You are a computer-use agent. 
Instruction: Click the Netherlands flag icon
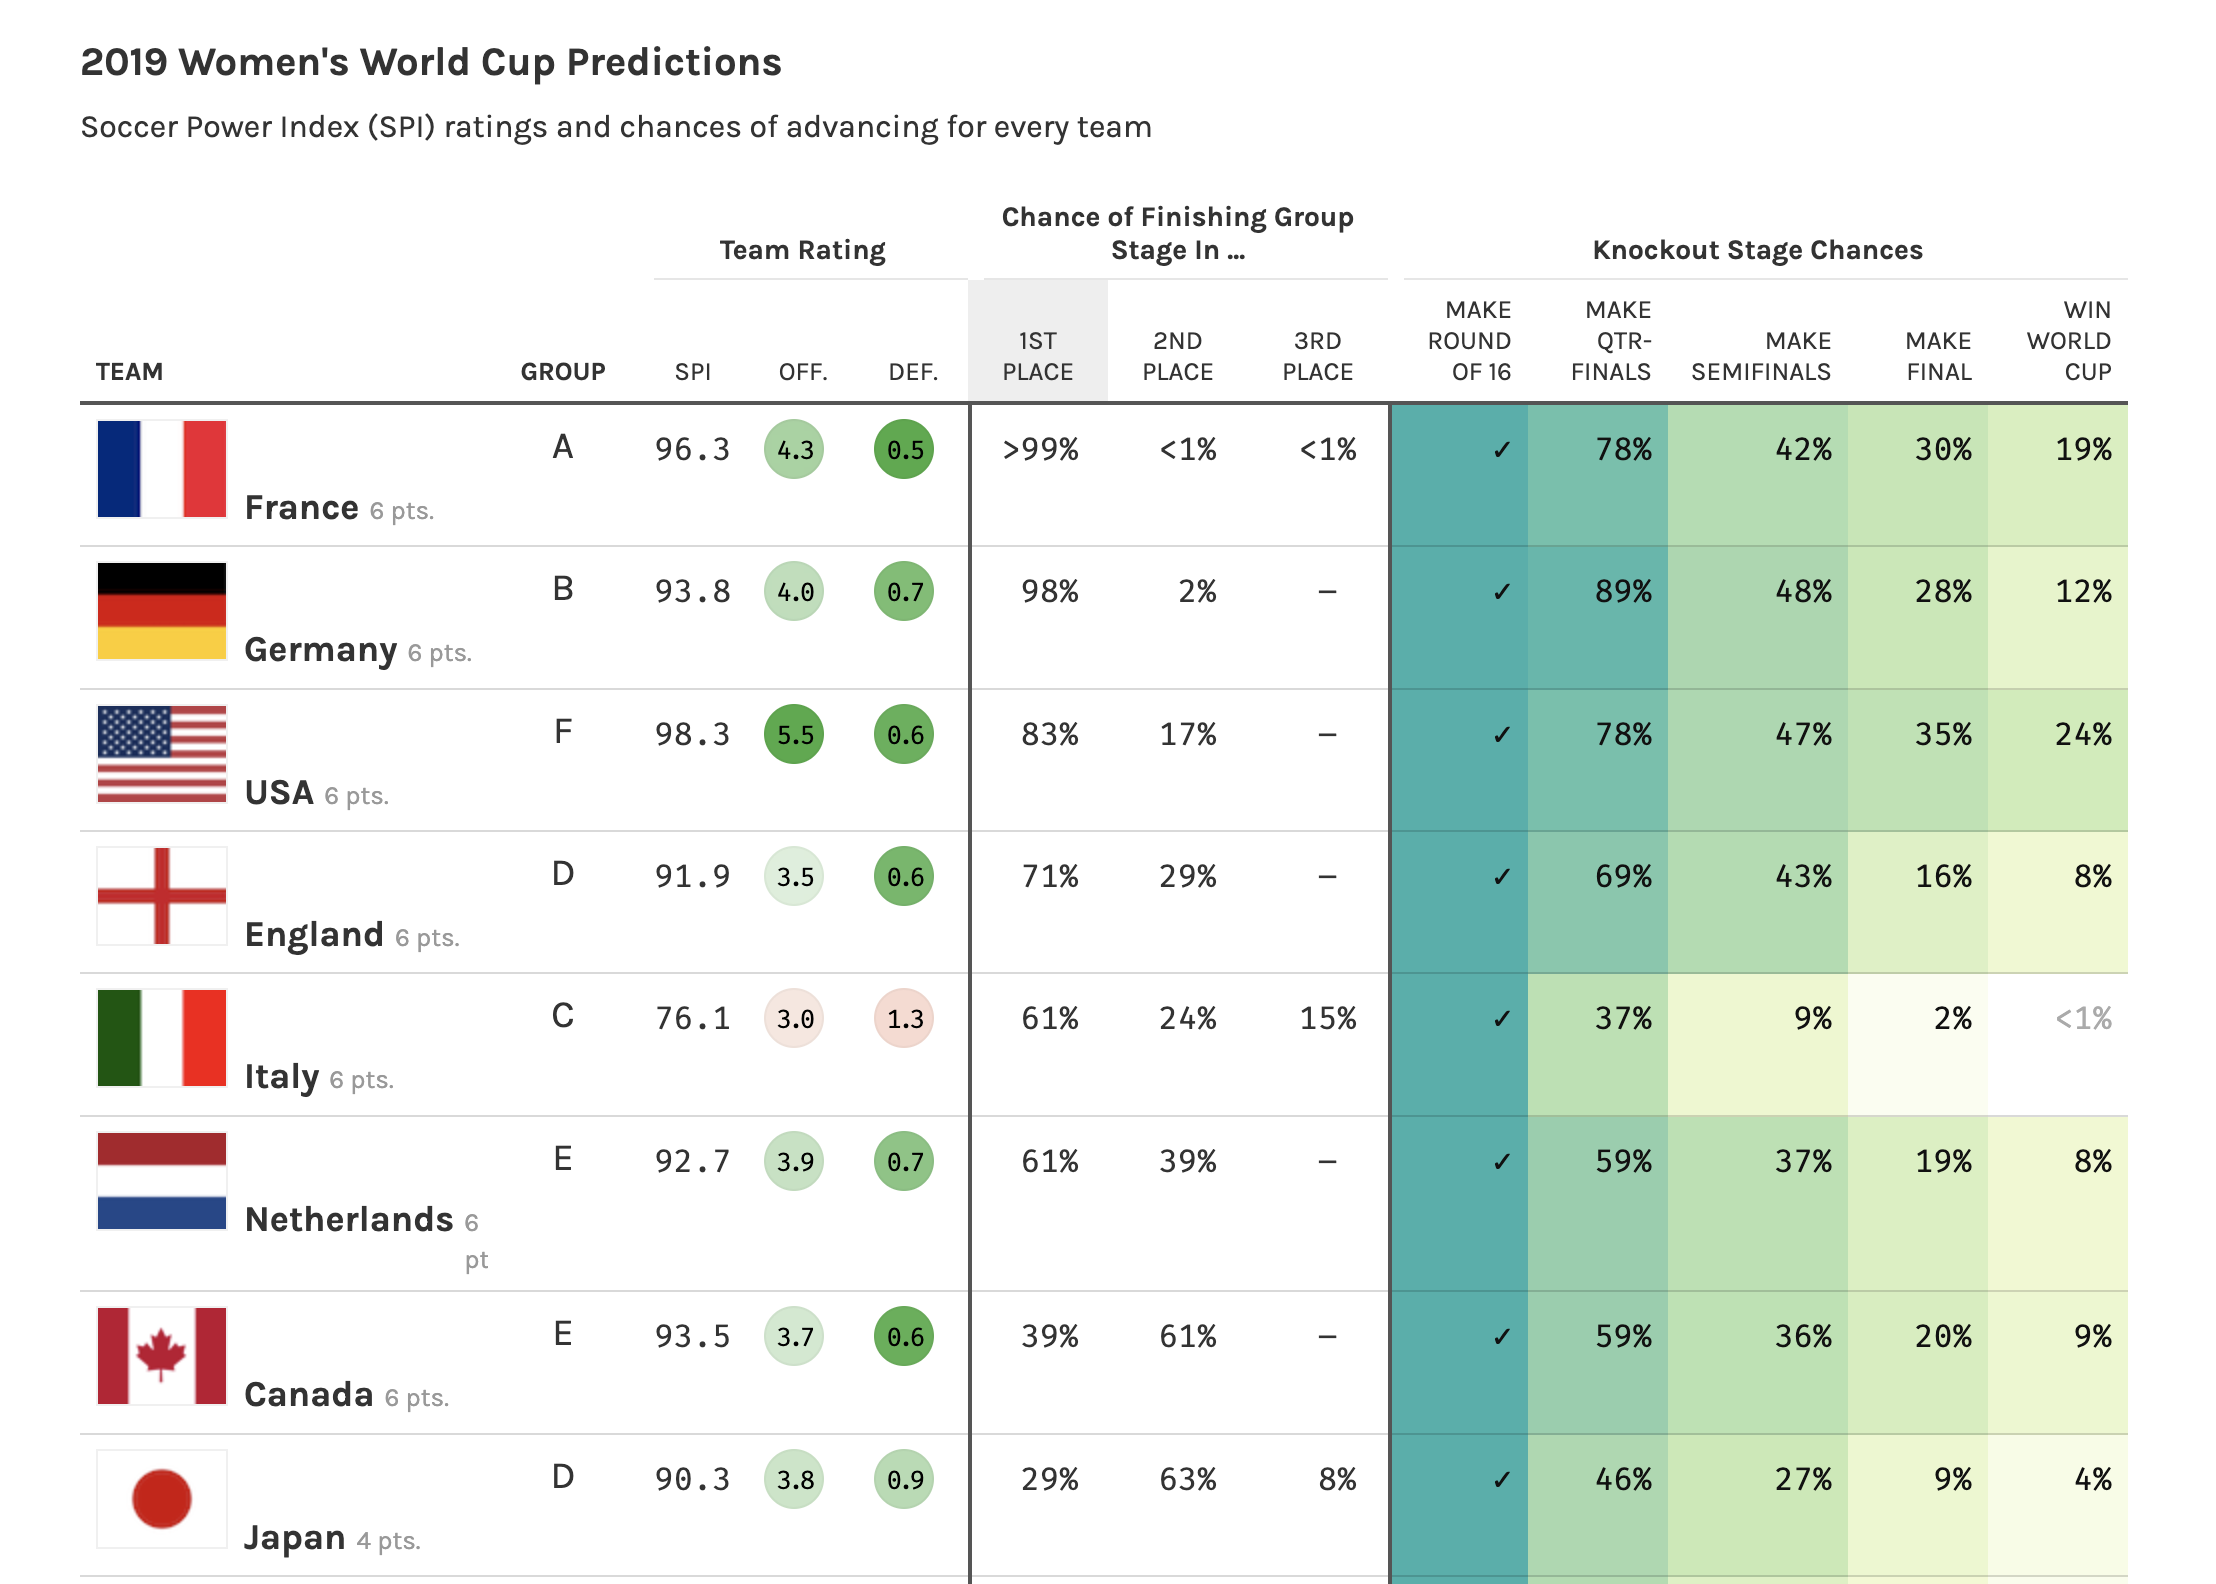(x=161, y=1181)
